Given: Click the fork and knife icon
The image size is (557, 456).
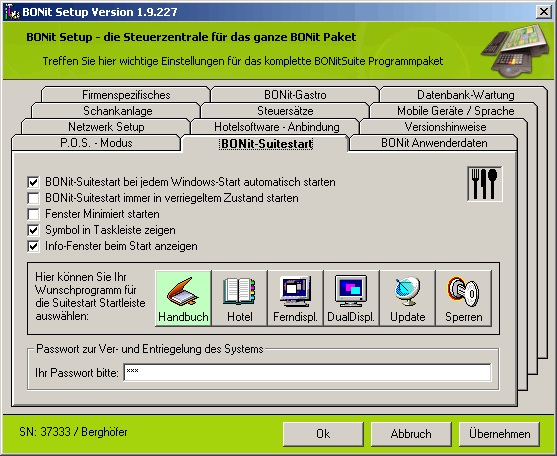Looking at the screenshot, I should pyautogui.click(x=485, y=184).
